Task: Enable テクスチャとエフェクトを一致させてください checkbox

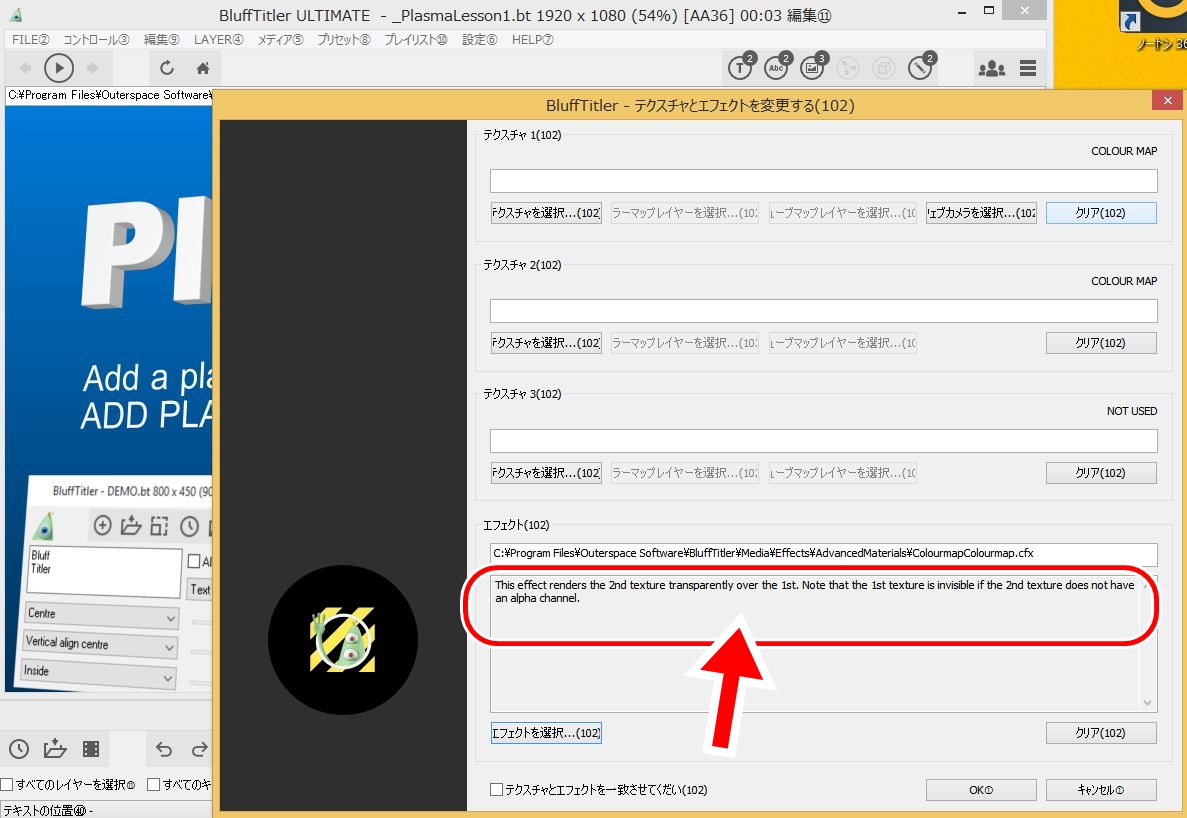Action: (x=497, y=790)
